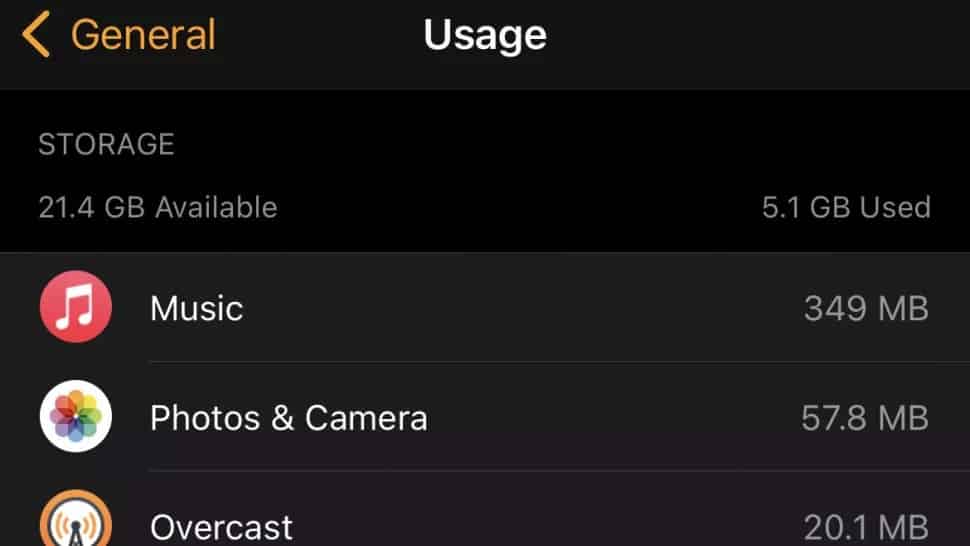Viewport: 970px width, 546px height.
Task: Tap the 21.4 GB Available label
Action: 158,207
